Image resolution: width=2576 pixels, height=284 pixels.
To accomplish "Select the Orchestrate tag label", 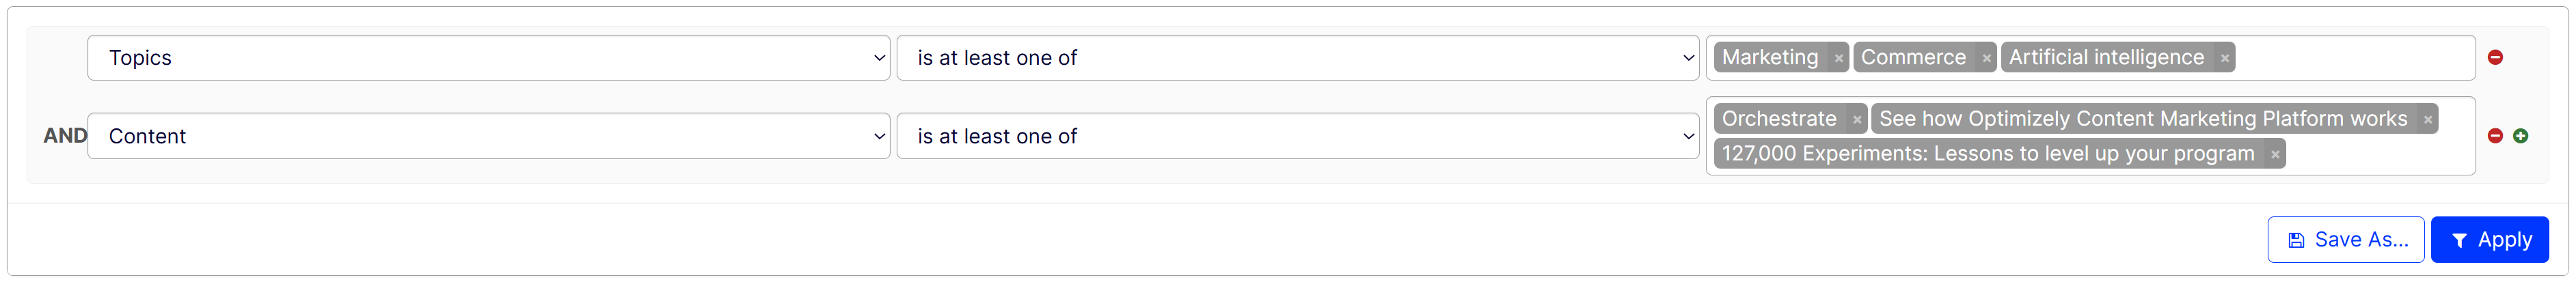I will click(x=1779, y=119).
